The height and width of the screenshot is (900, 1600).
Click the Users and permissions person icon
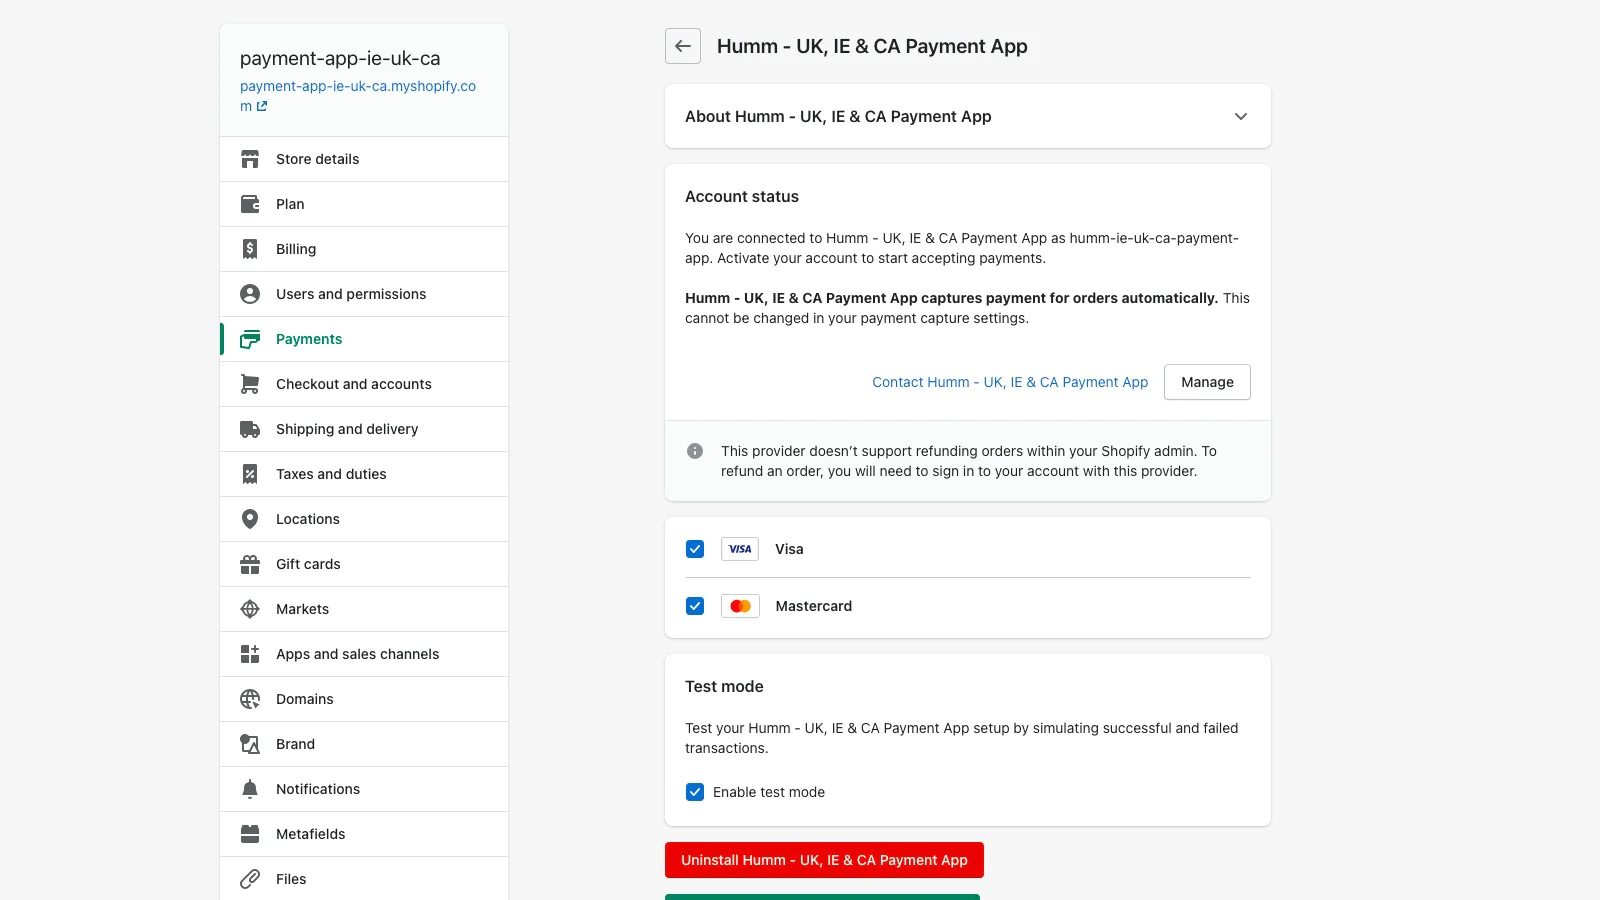[250, 294]
